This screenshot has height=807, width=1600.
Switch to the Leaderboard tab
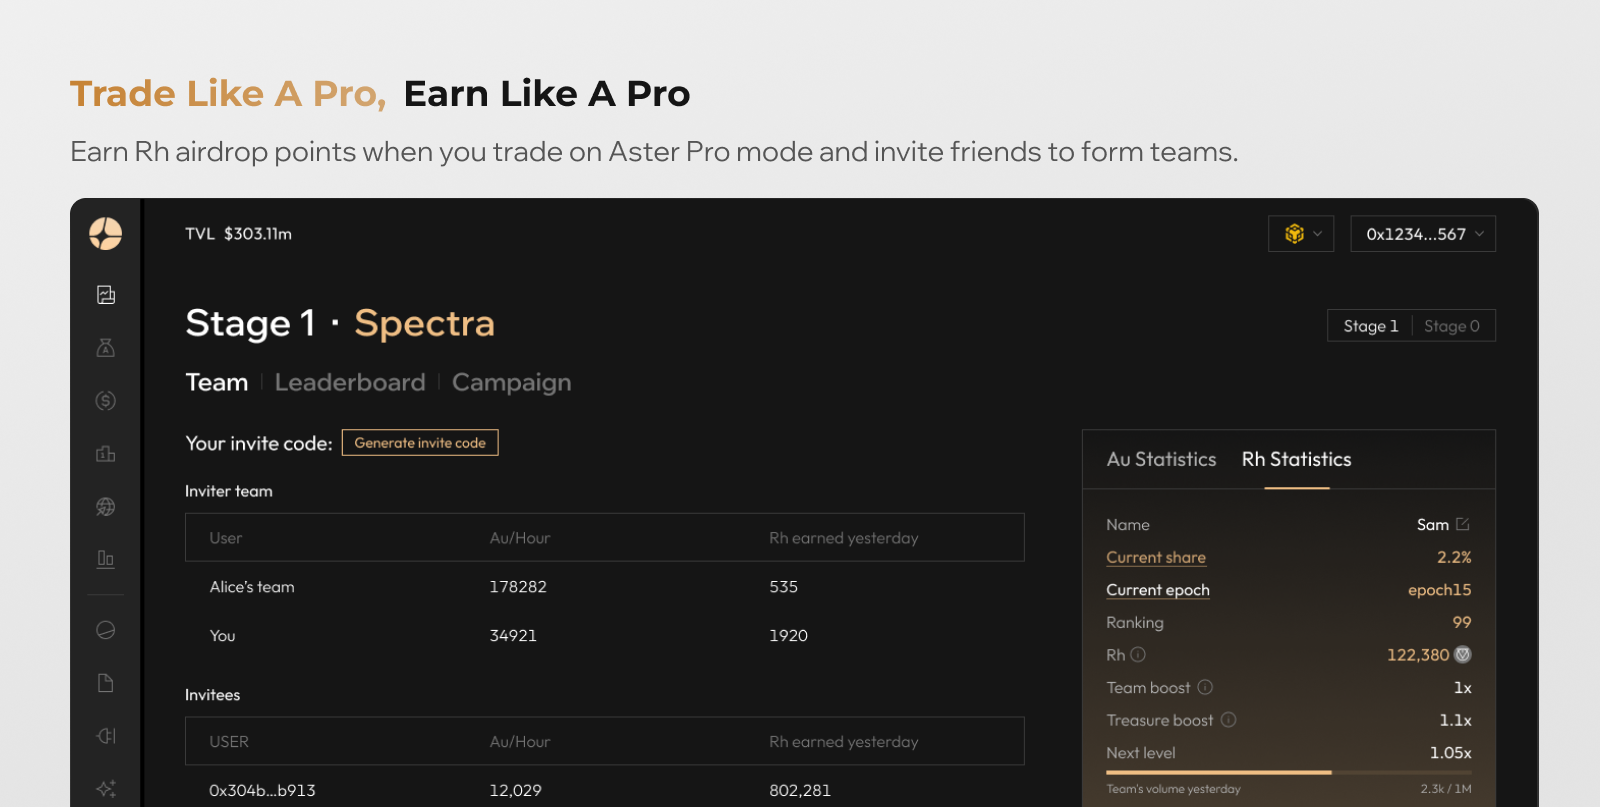[350, 382]
